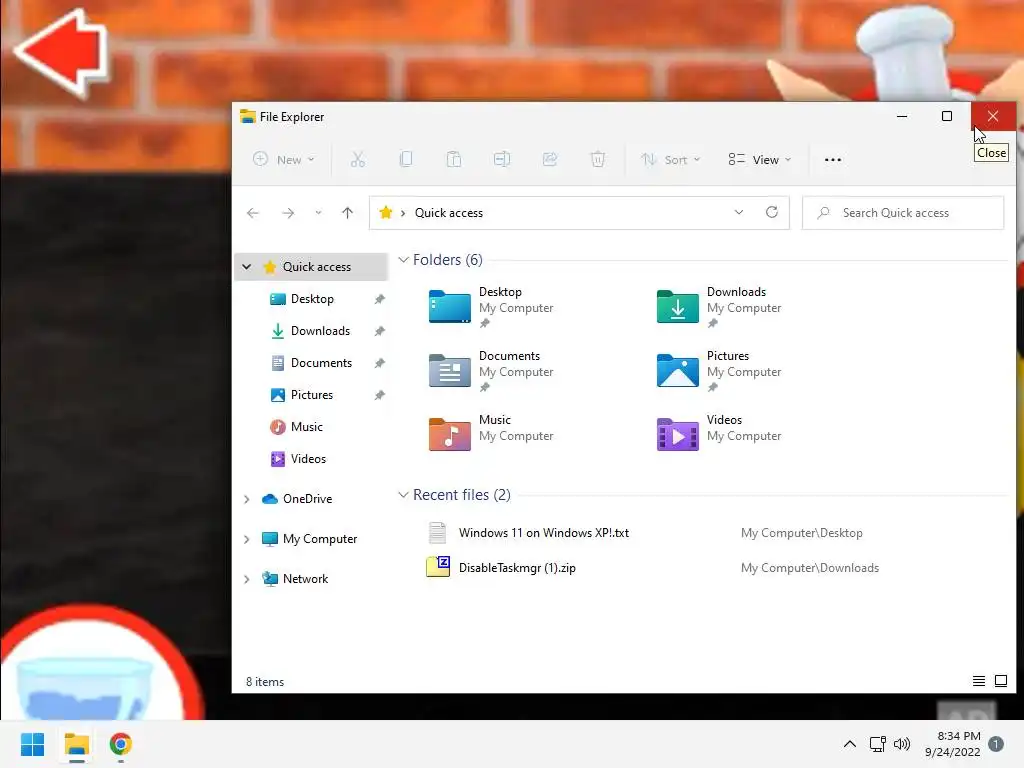Unpin Desktop using its sidebar pin icon
Image resolution: width=1024 pixels, height=768 pixels.
379,299
